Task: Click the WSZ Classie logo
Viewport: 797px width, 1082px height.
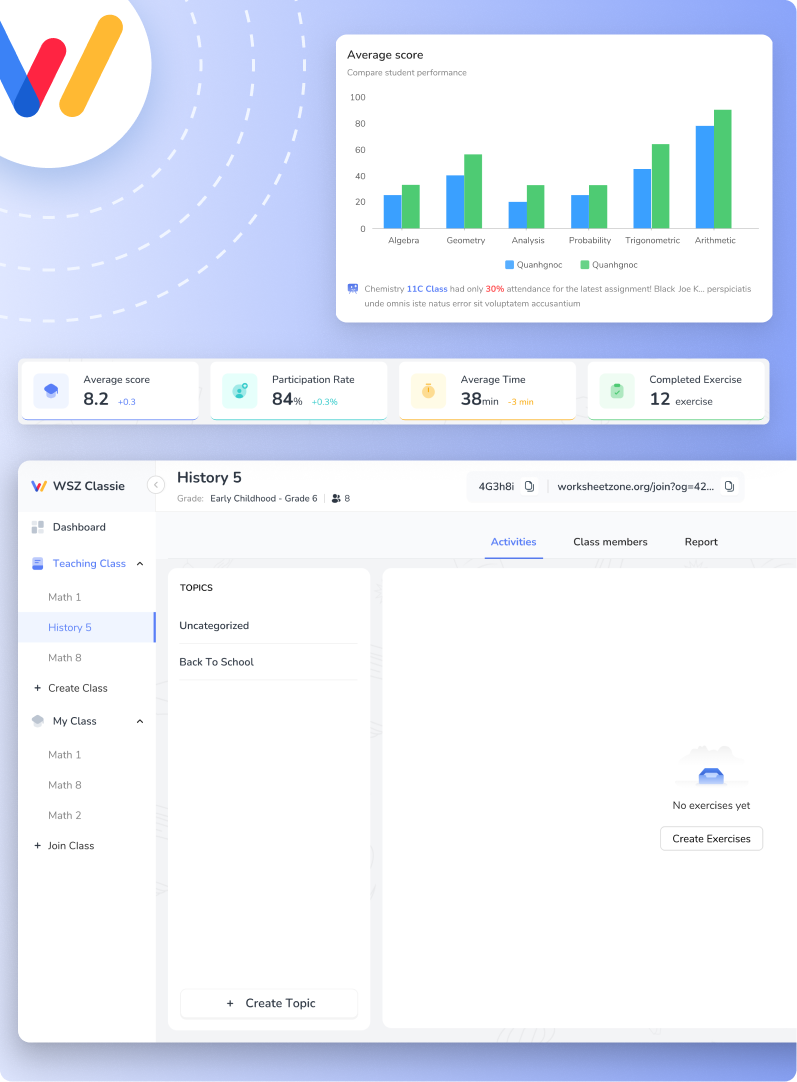Action: tap(39, 486)
